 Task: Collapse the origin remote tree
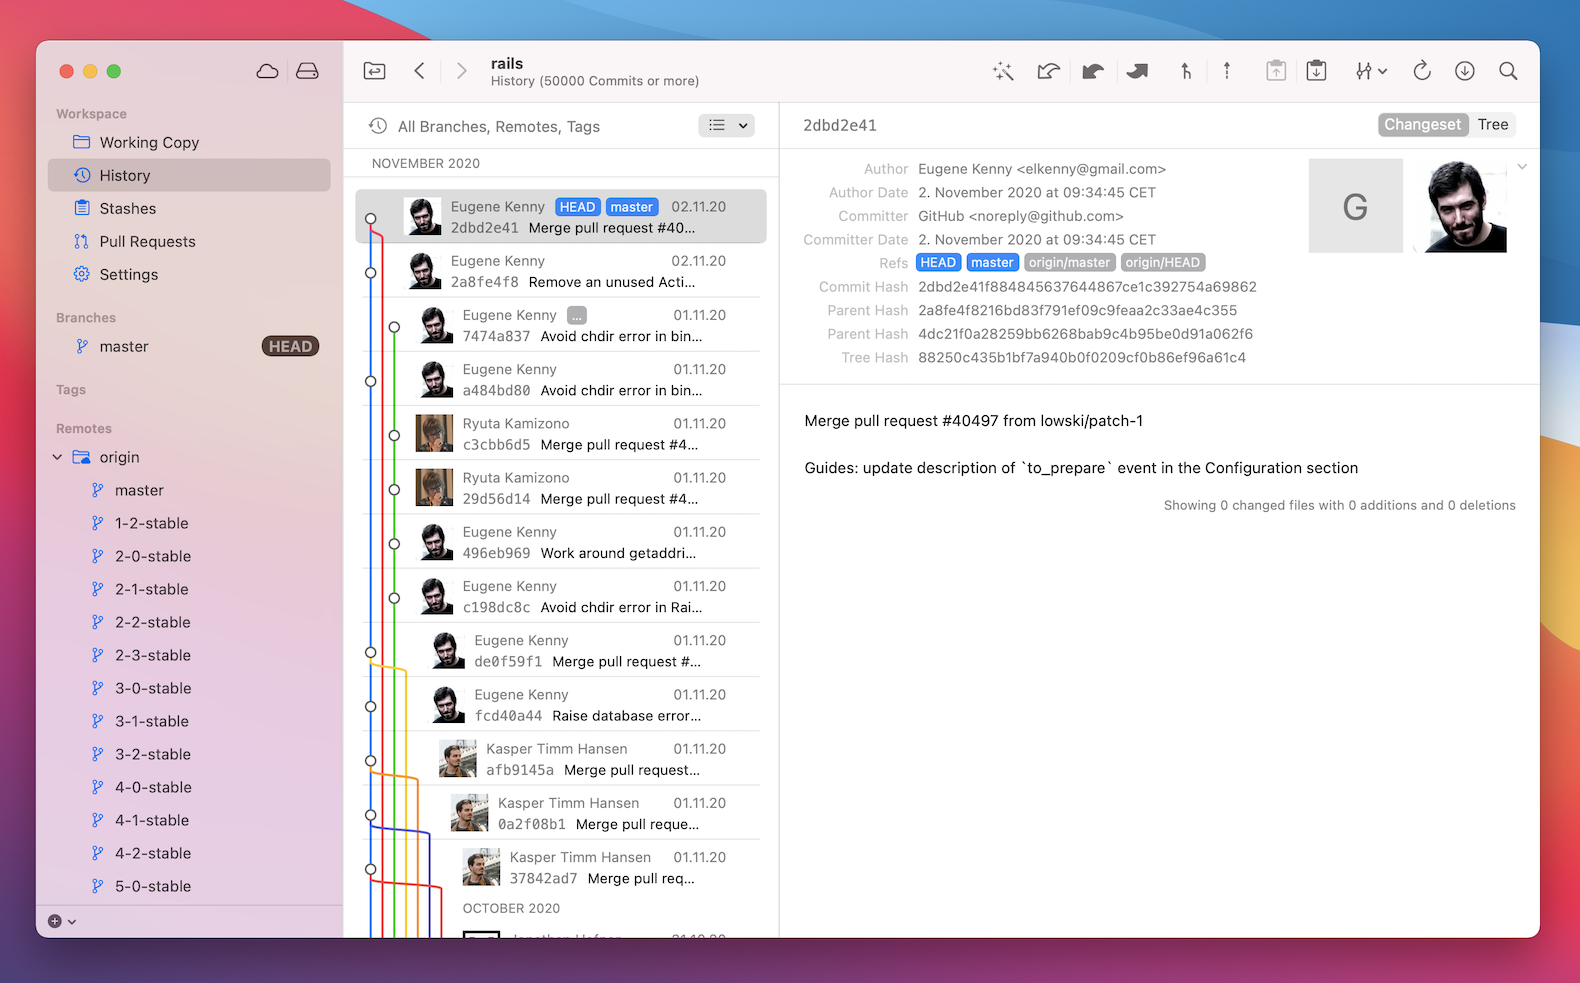(57, 457)
